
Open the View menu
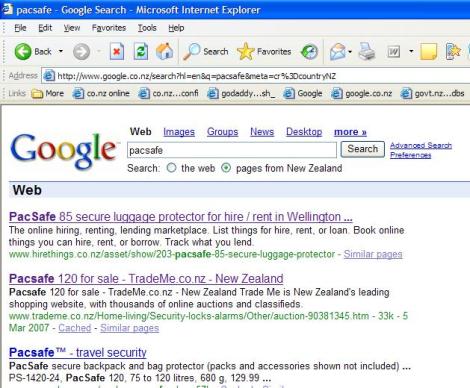72,28
